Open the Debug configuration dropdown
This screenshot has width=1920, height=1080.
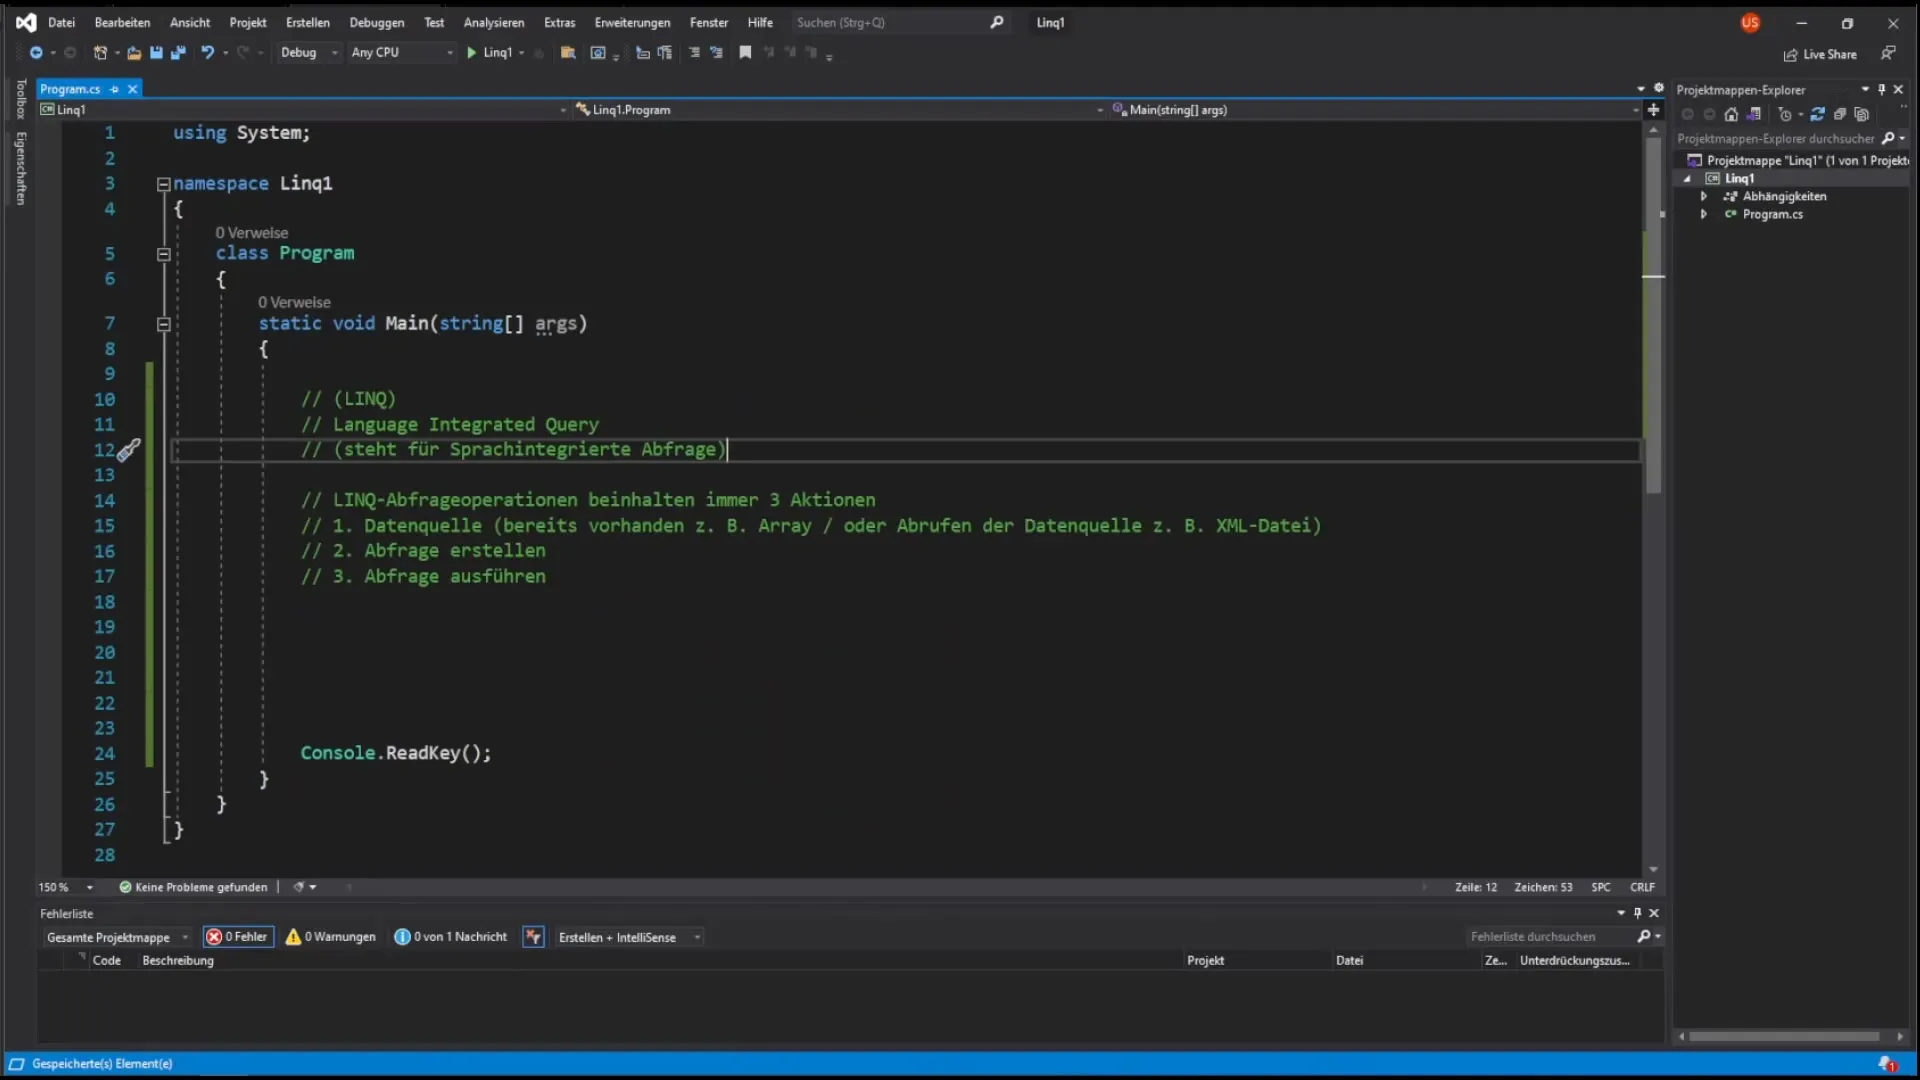click(309, 53)
